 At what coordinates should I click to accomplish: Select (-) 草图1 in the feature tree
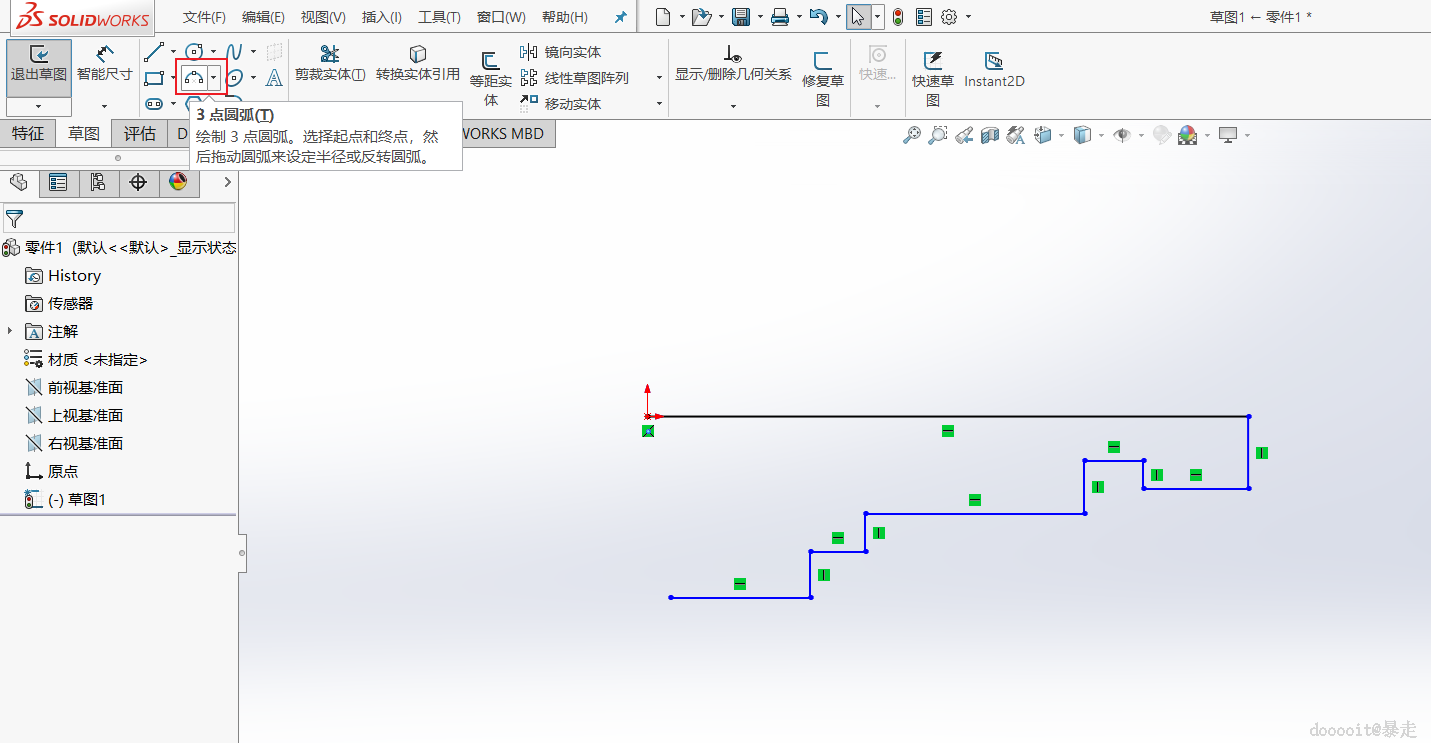77,499
